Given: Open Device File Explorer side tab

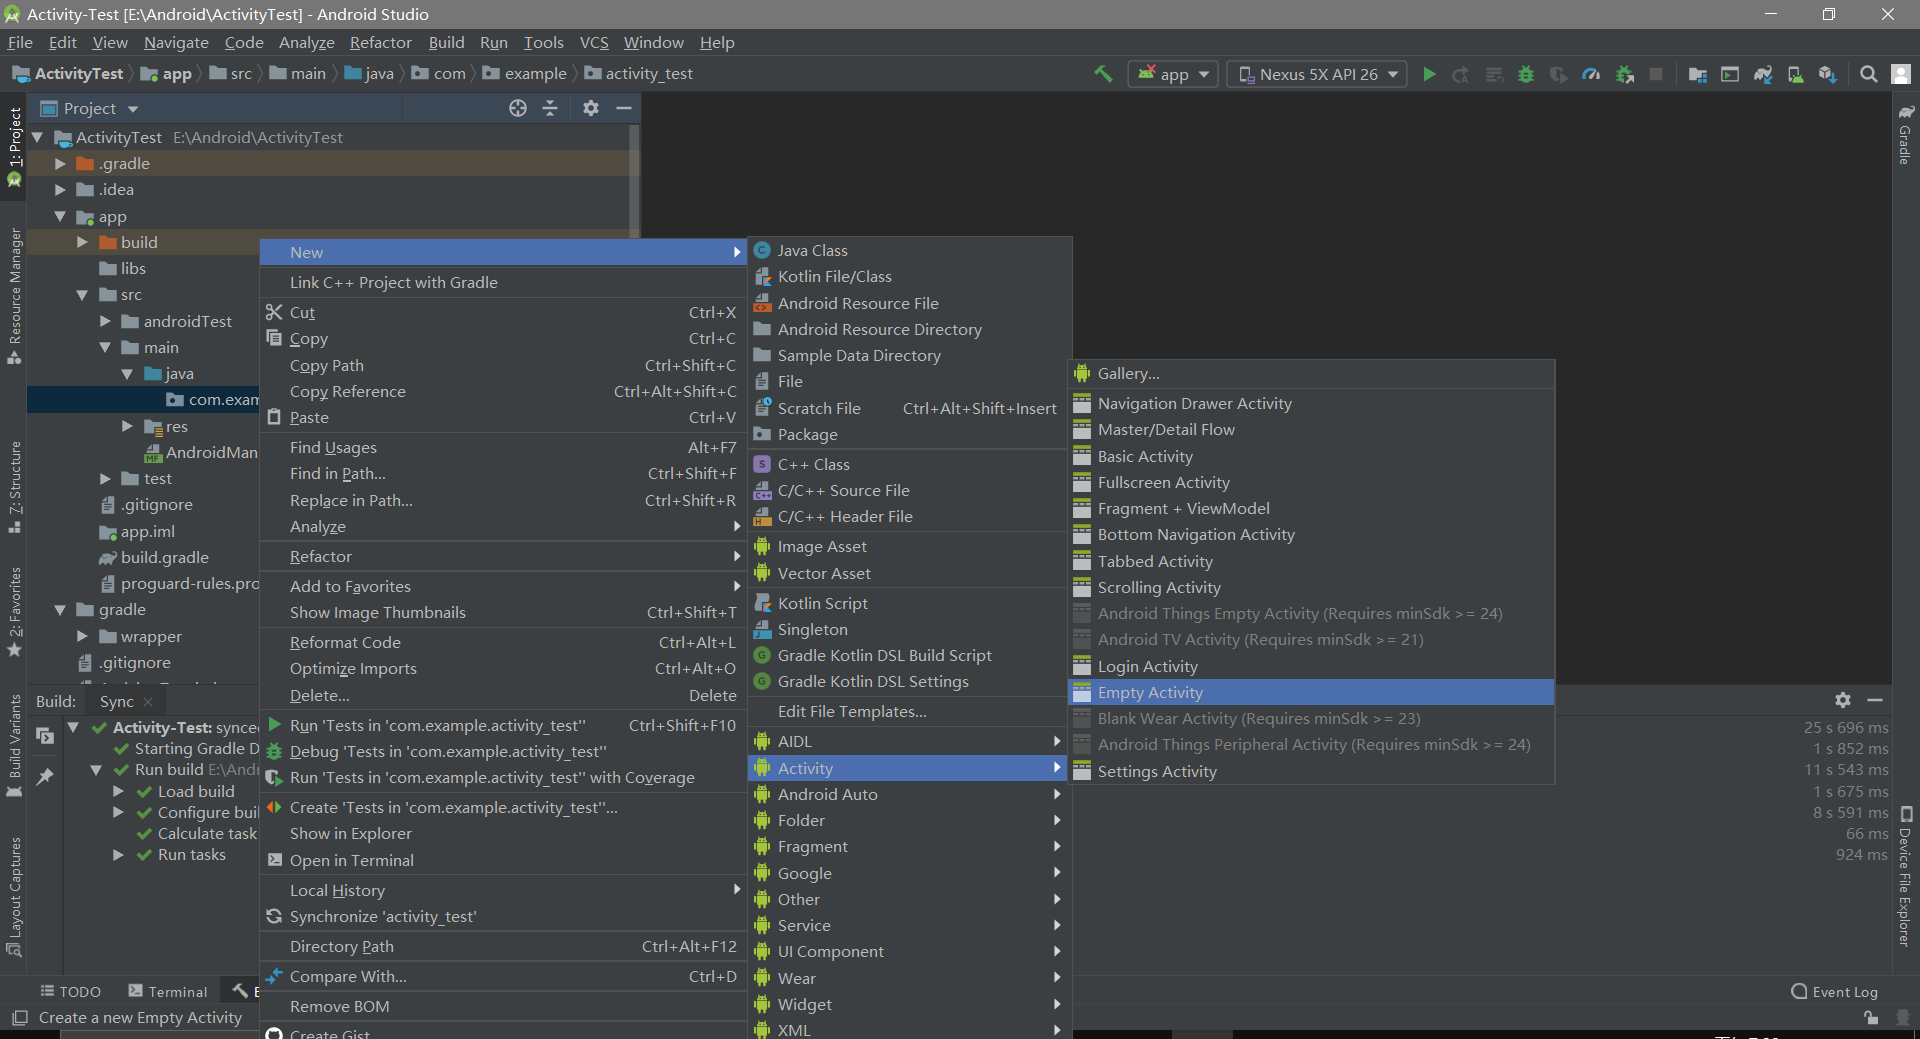Looking at the screenshot, I should pyautogui.click(x=1906, y=877).
